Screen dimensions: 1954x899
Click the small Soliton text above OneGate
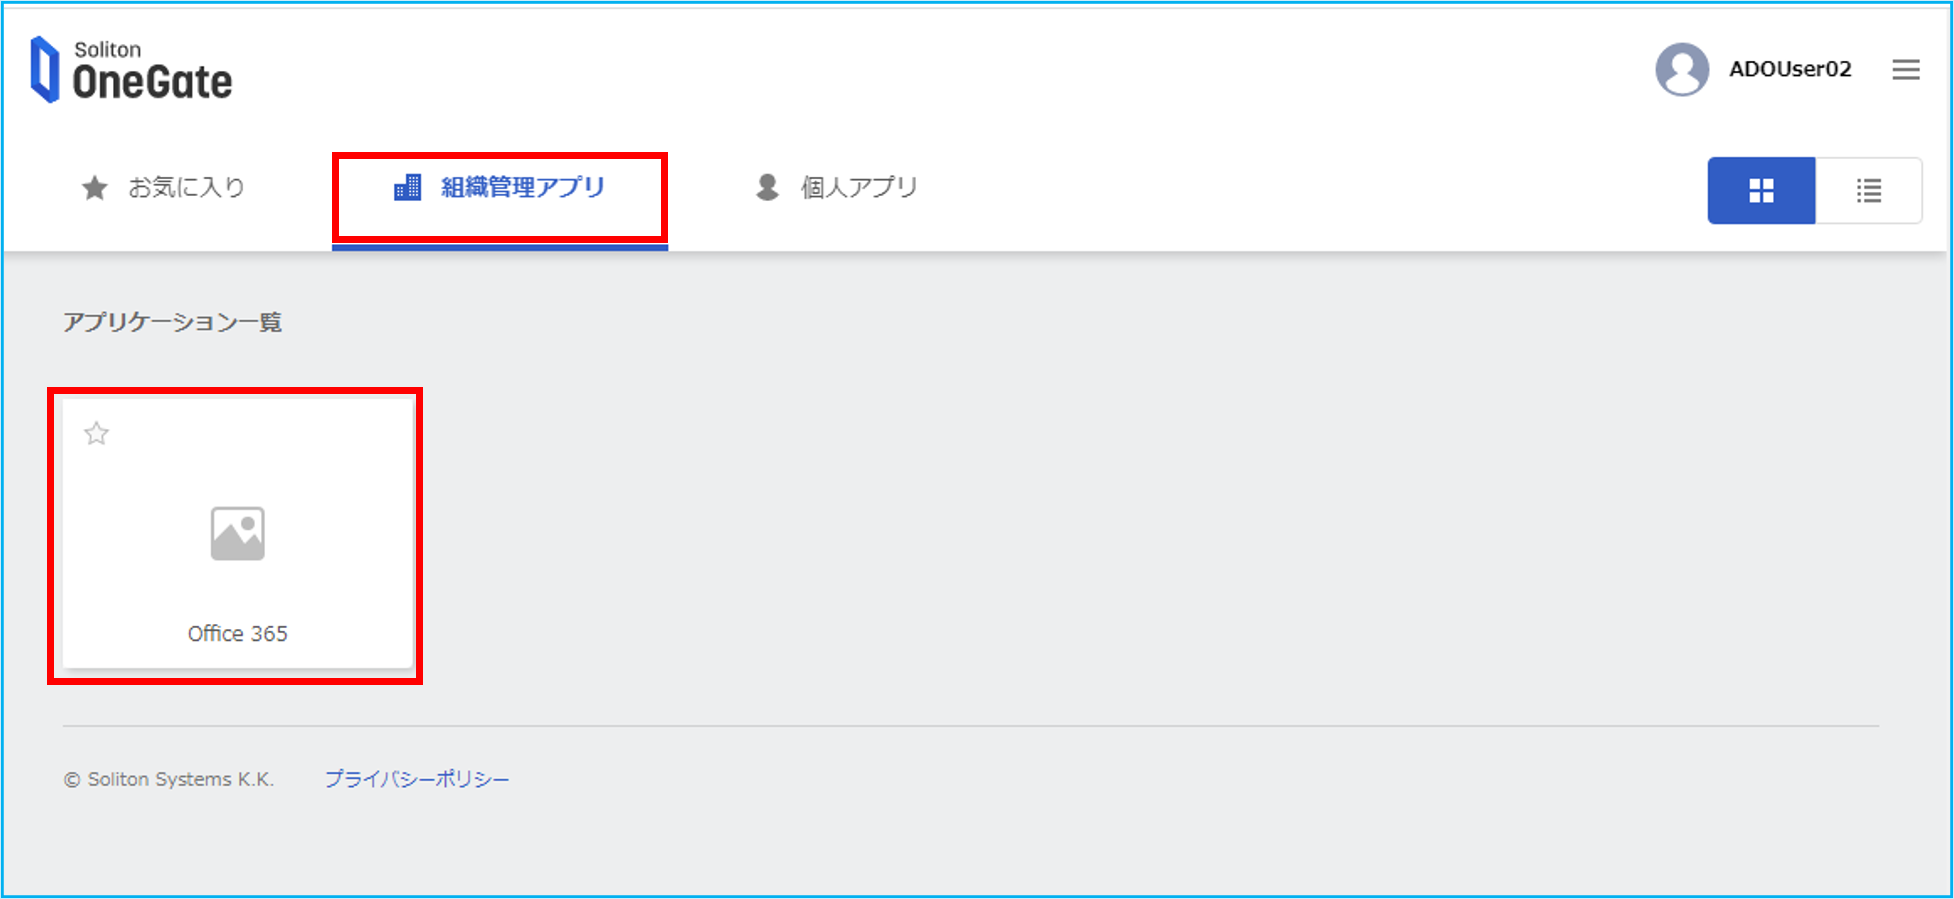pyautogui.click(x=107, y=49)
